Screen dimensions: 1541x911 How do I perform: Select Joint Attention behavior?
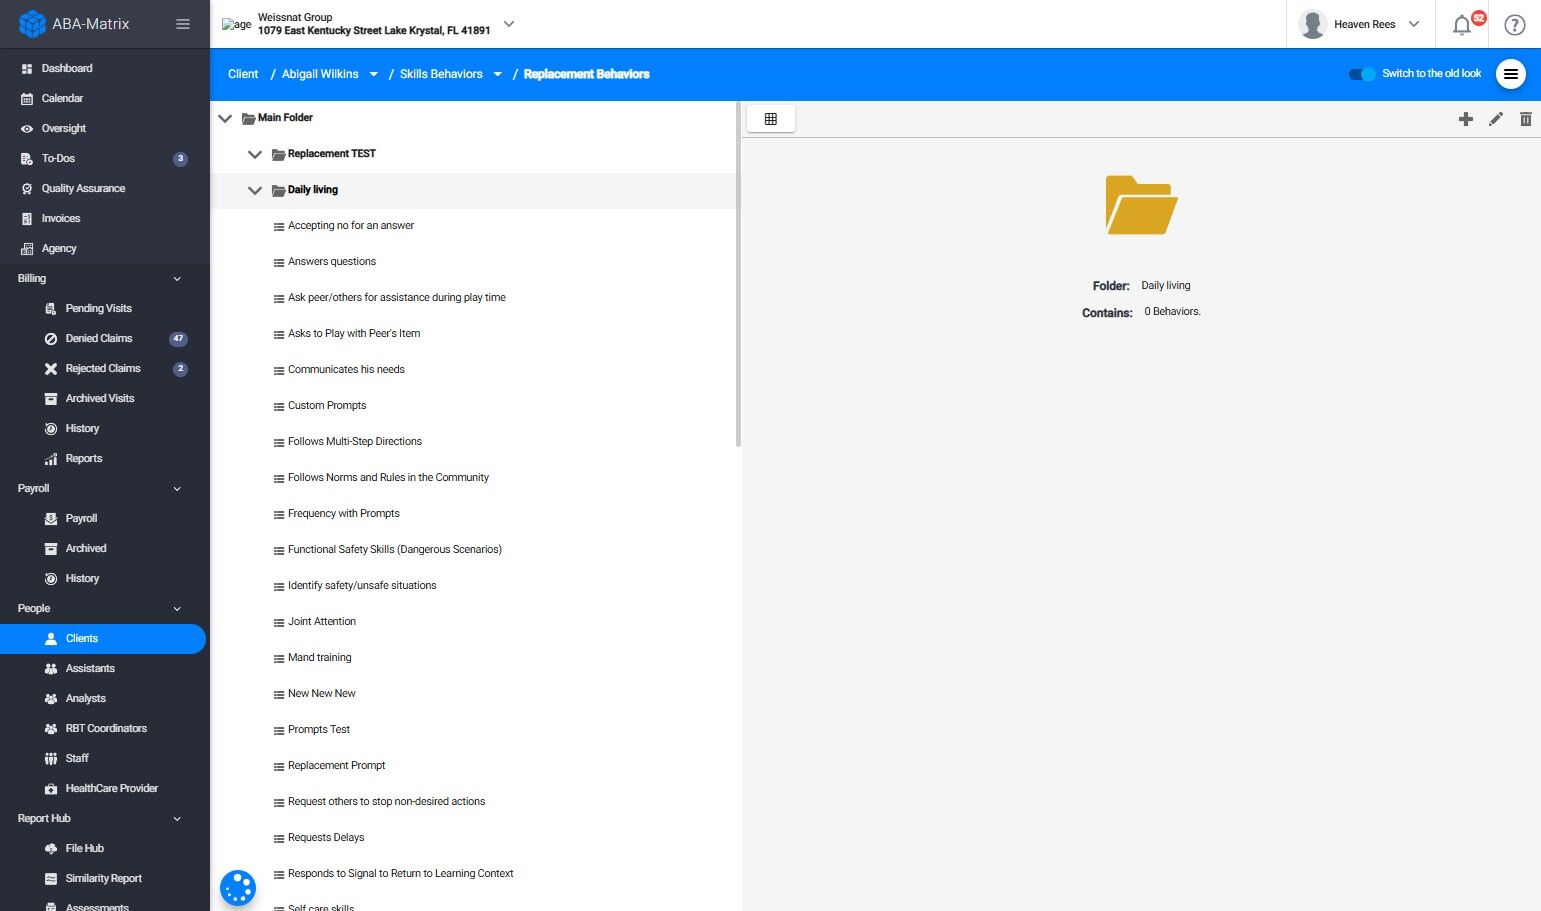[x=322, y=622]
